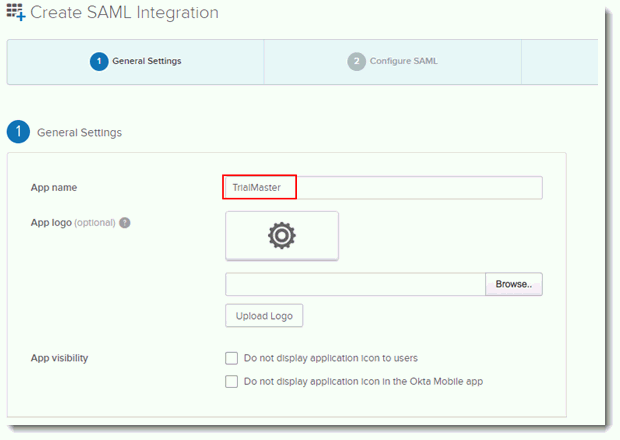Open the Configure SAML step tab
620x440 pixels.
pyautogui.click(x=393, y=62)
